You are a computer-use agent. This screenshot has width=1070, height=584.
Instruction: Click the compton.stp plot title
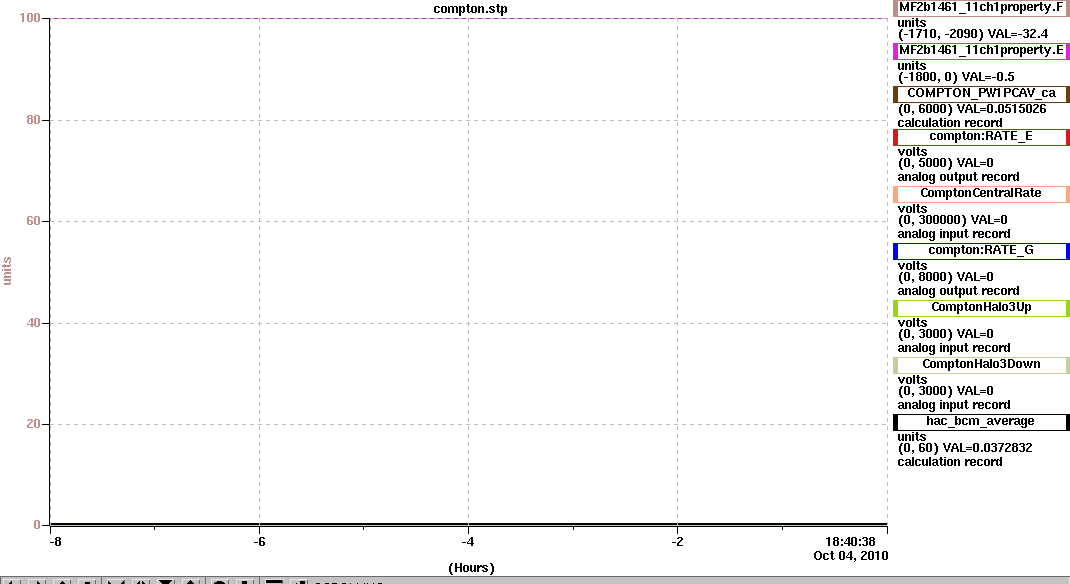[470, 9]
